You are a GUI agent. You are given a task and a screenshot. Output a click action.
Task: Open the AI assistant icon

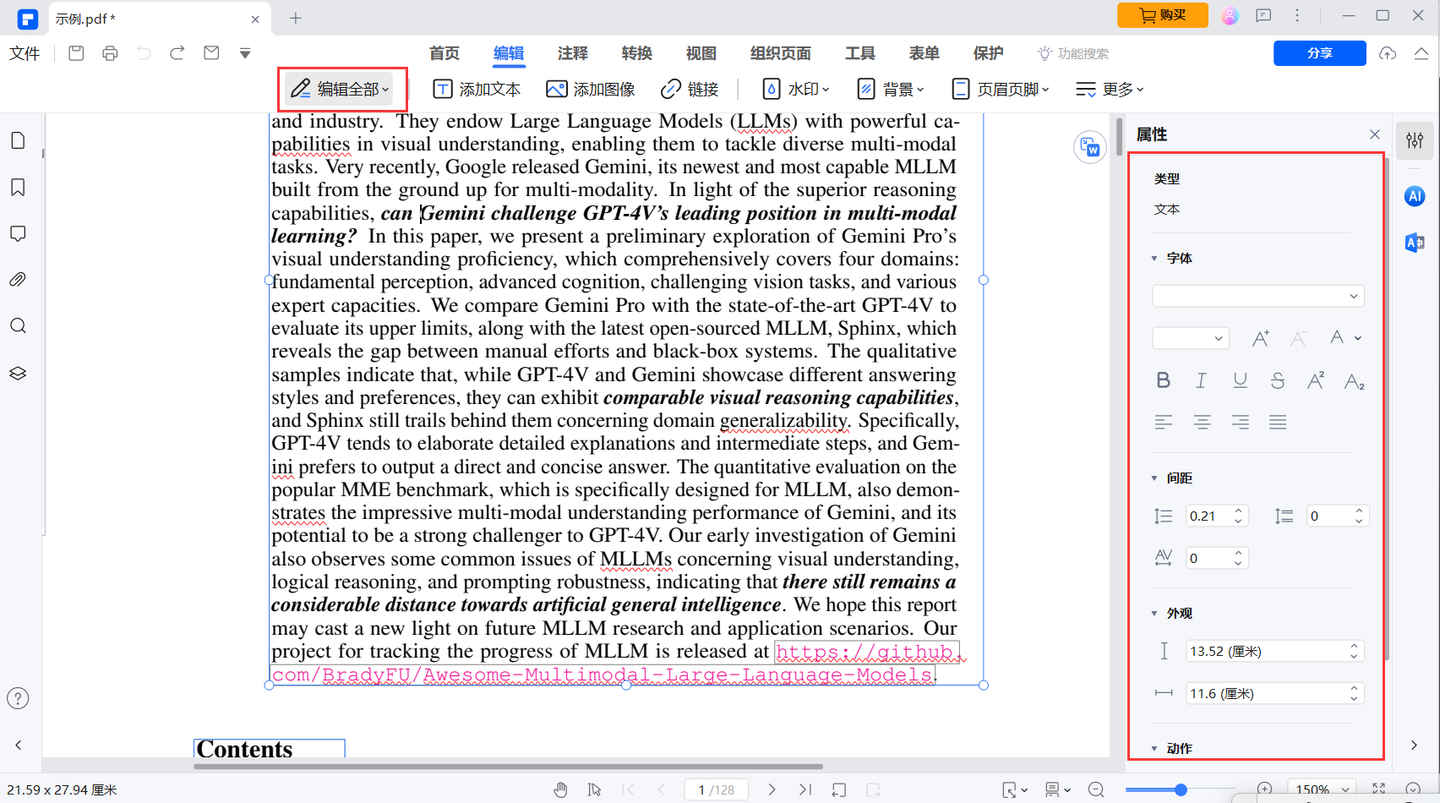[1415, 196]
